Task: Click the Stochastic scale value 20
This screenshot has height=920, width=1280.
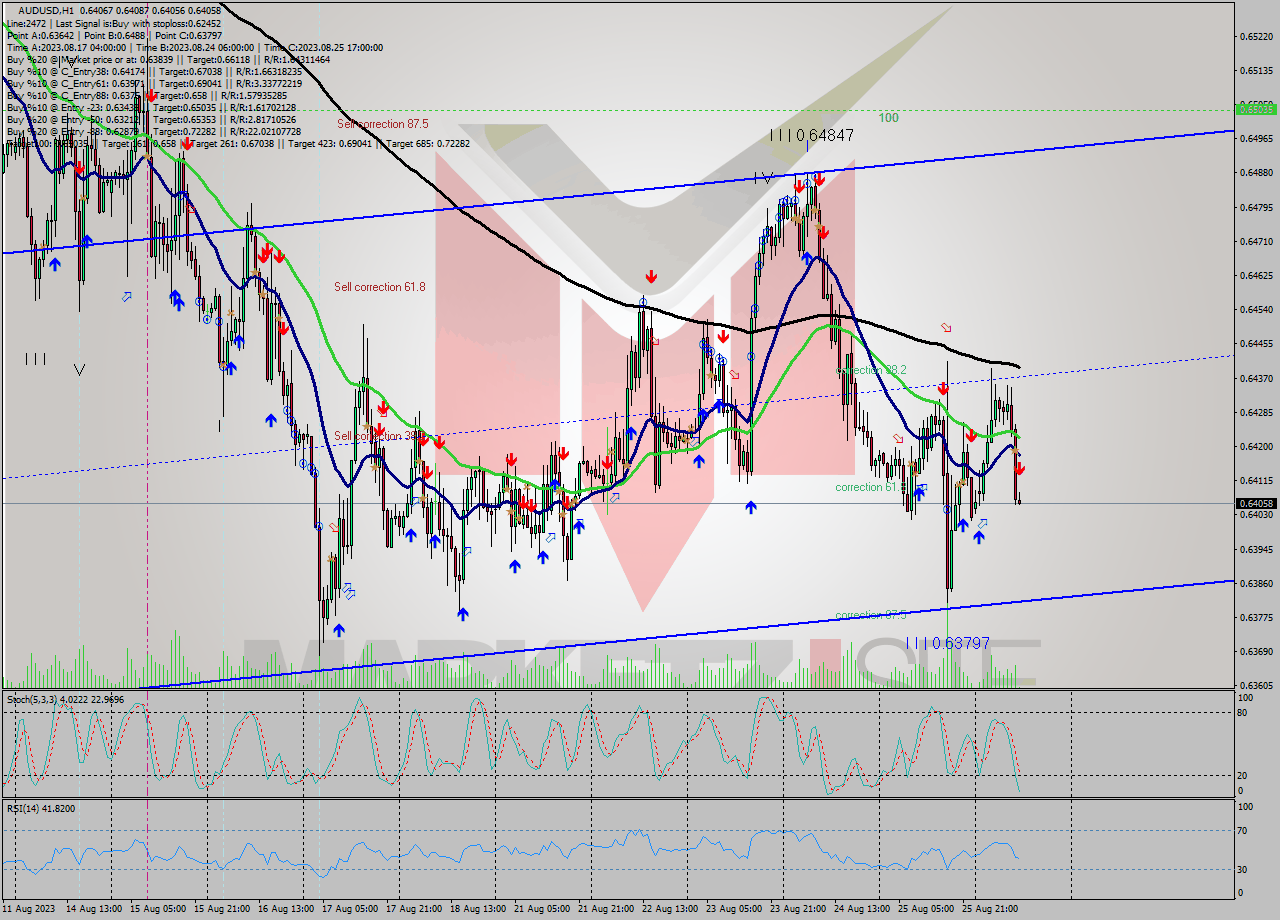Action: coord(1244,775)
